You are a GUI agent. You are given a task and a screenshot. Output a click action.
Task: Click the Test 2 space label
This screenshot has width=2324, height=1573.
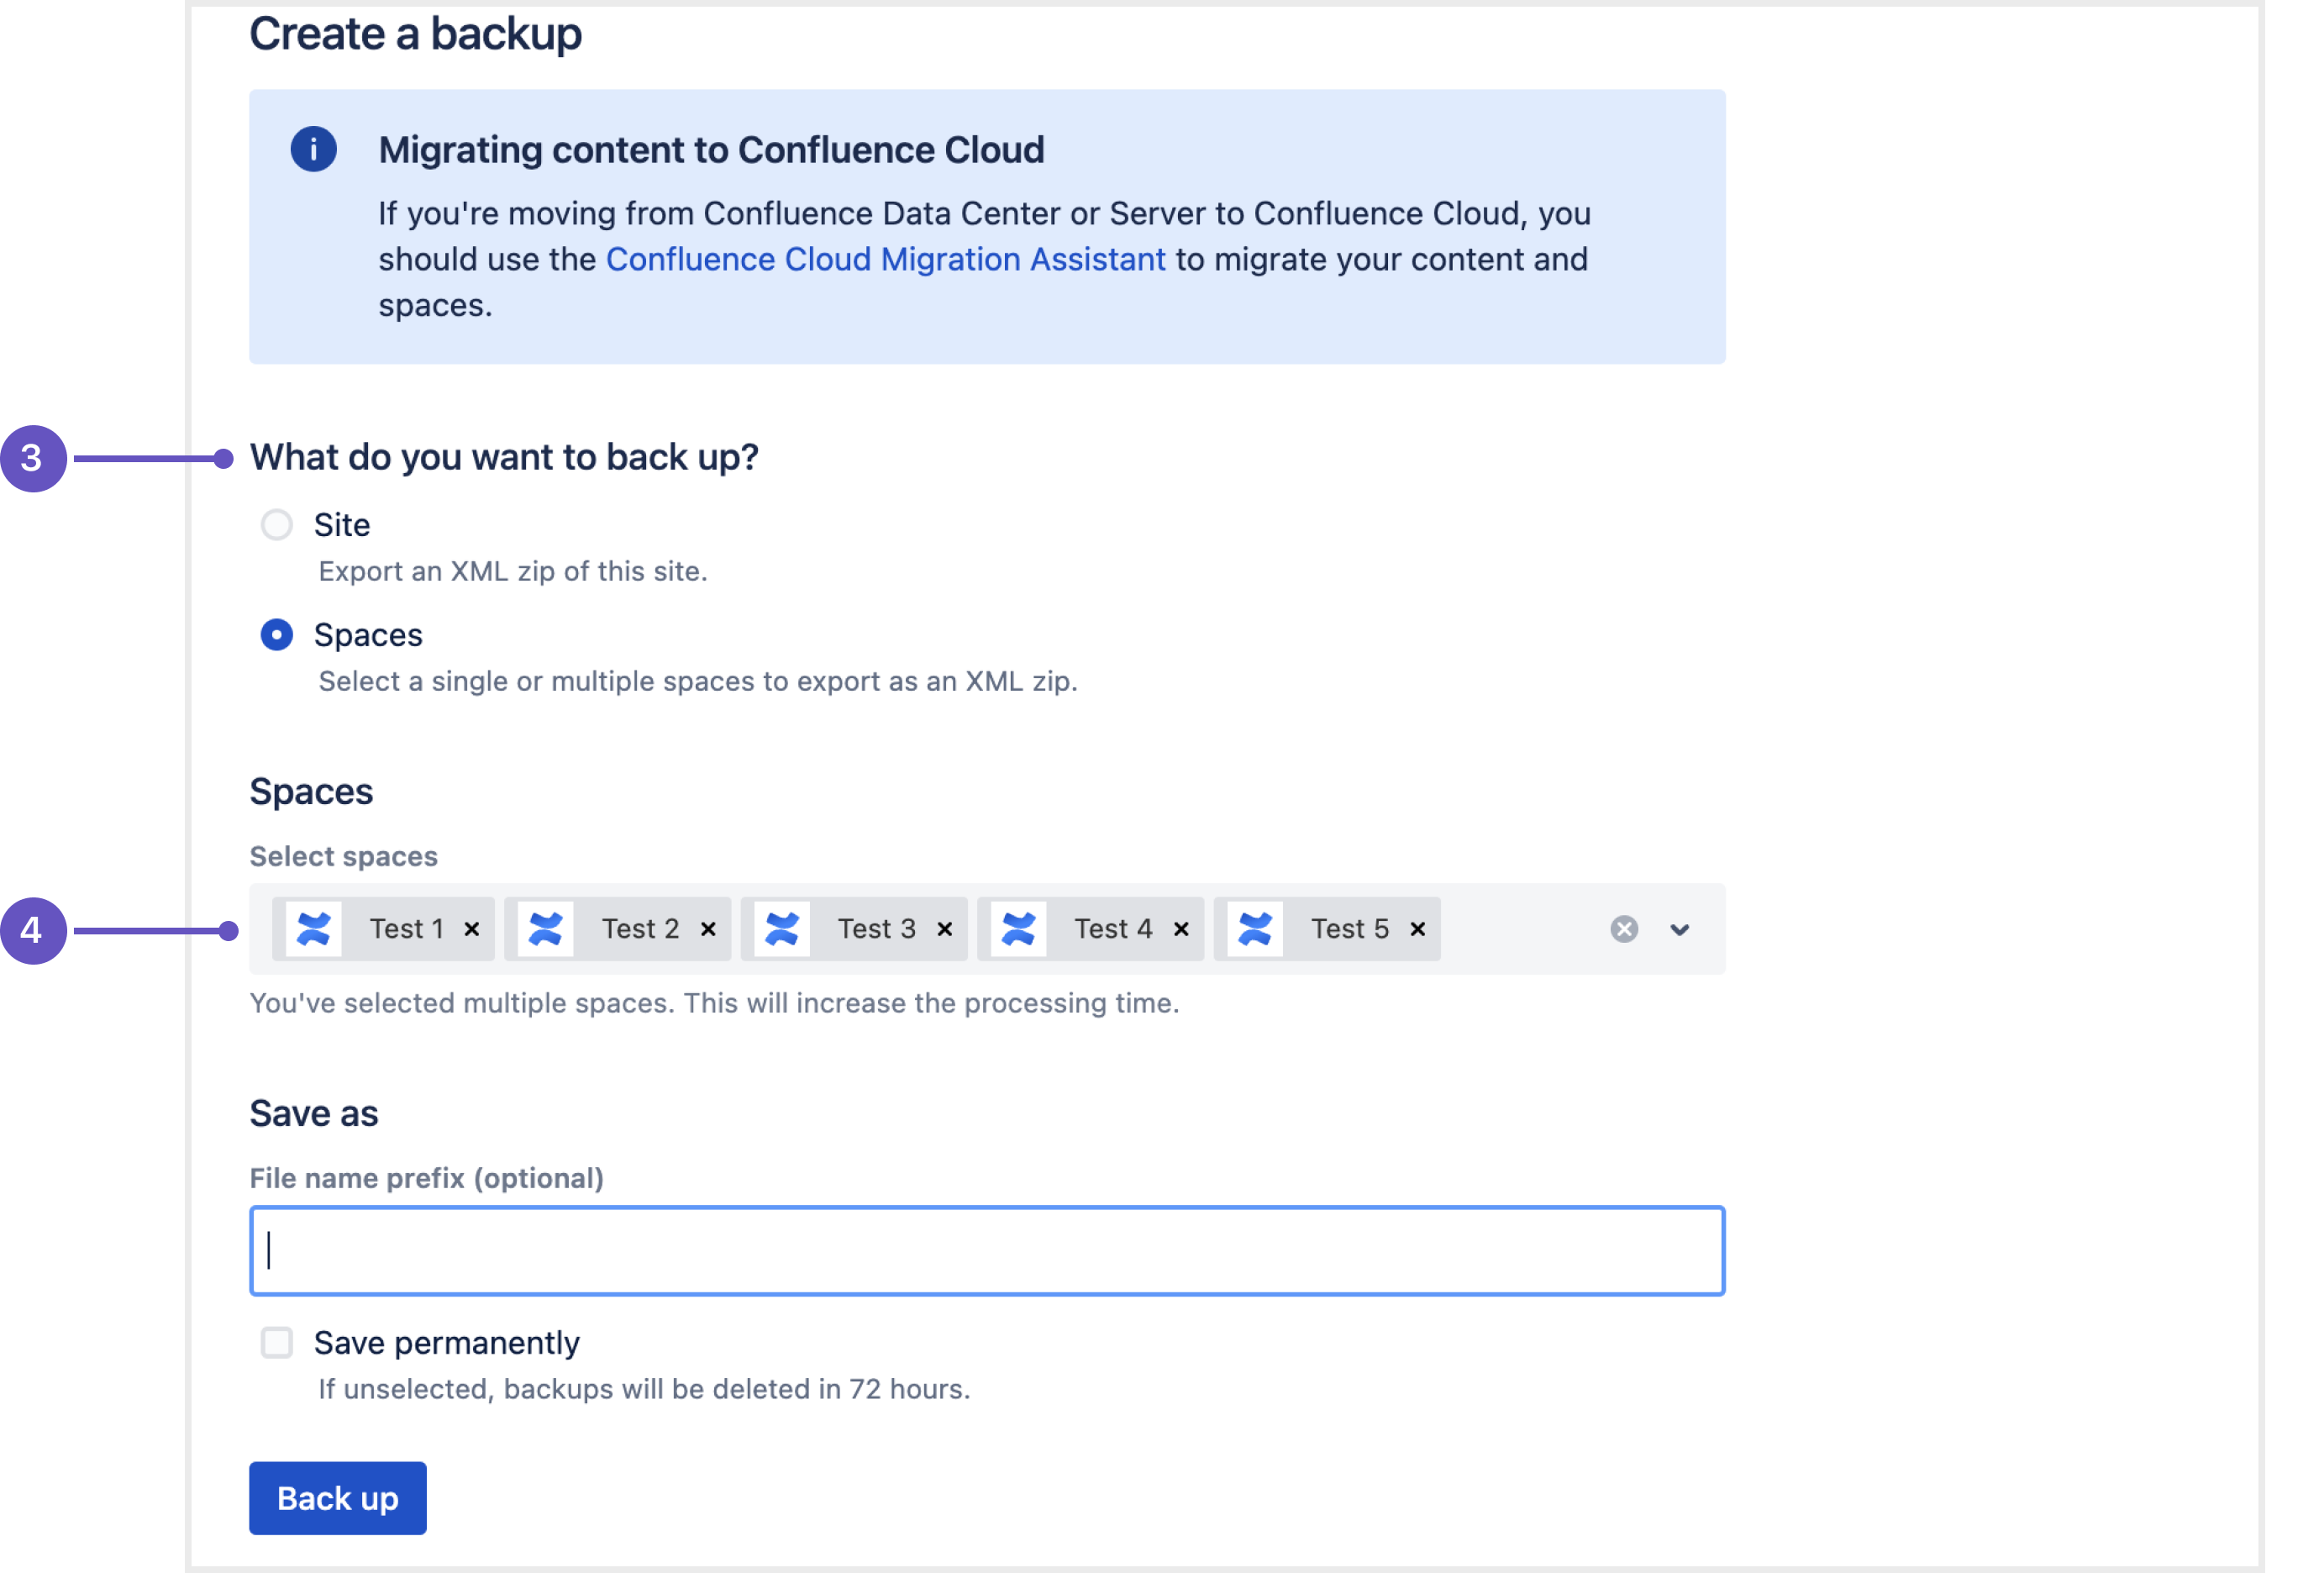click(641, 929)
